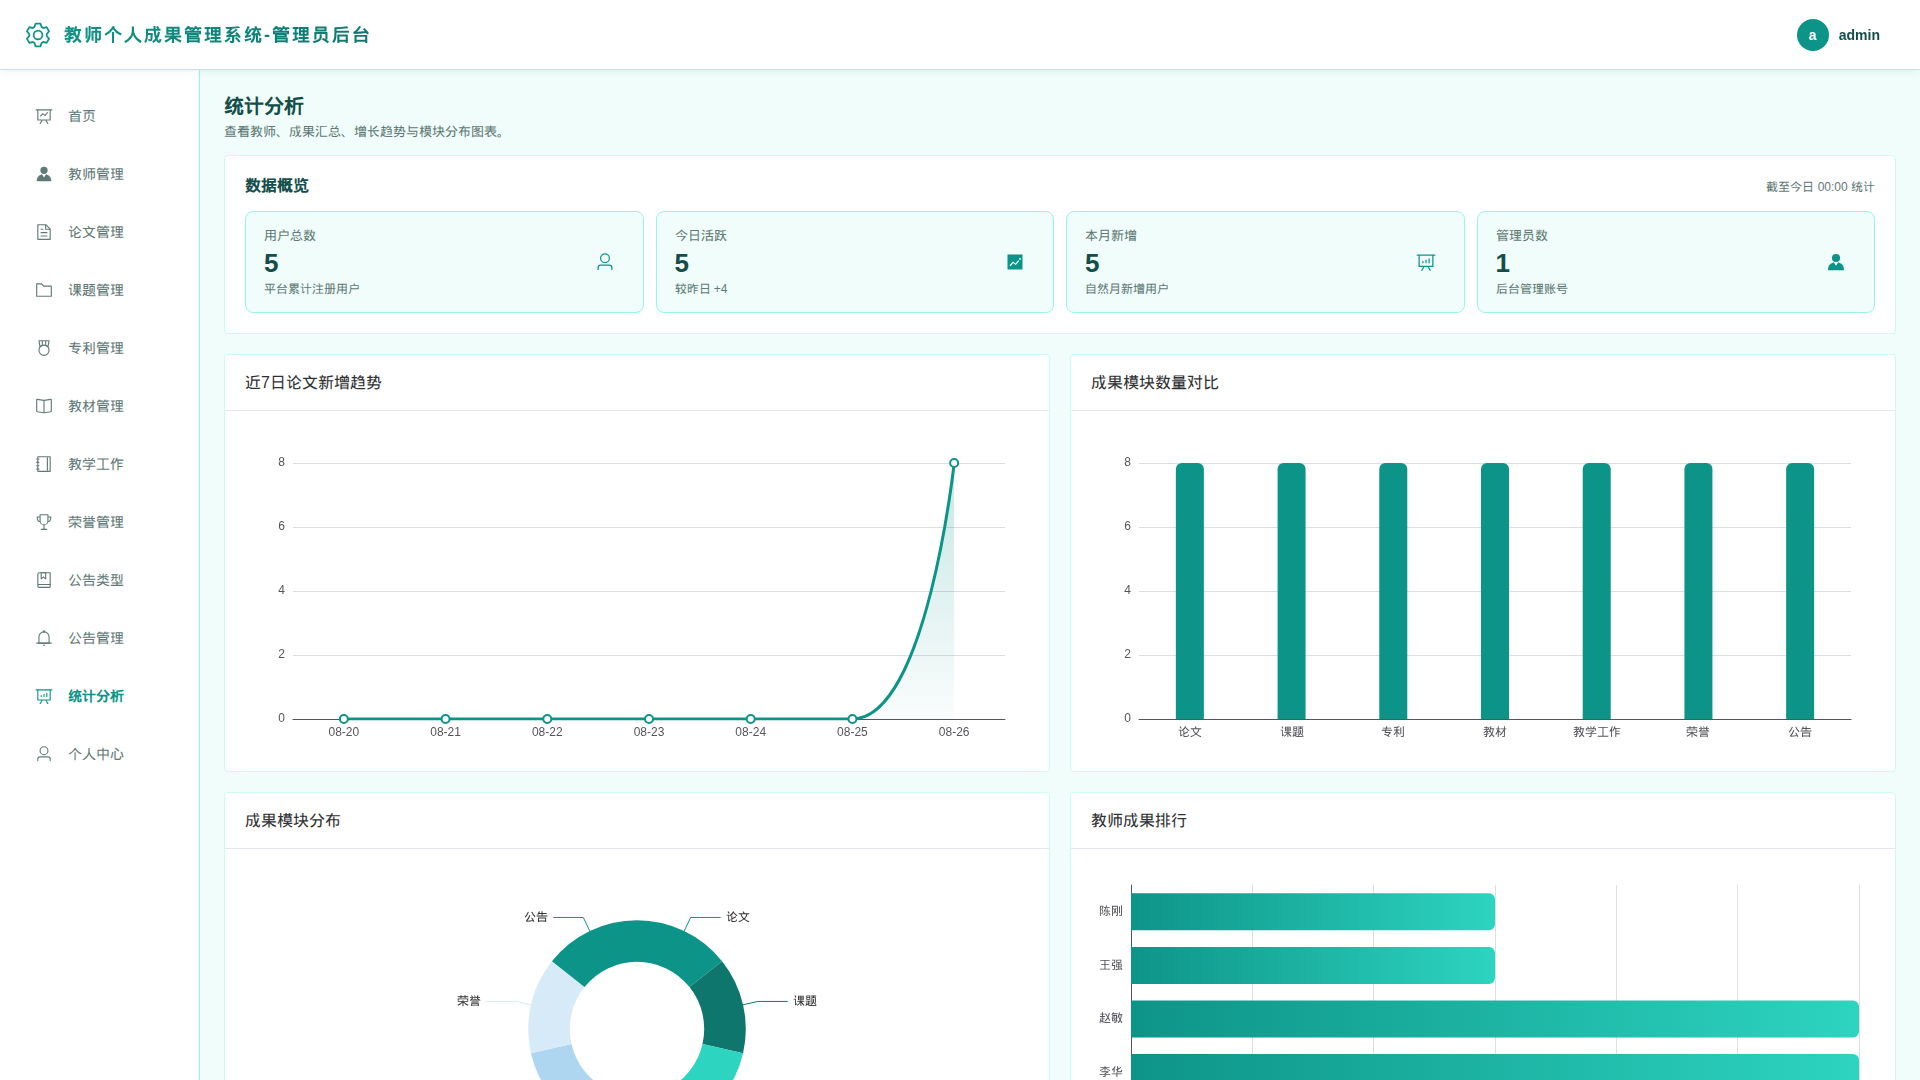Click the 专利管理 medal icon
This screenshot has height=1080, width=1920.
pyautogui.click(x=44, y=348)
